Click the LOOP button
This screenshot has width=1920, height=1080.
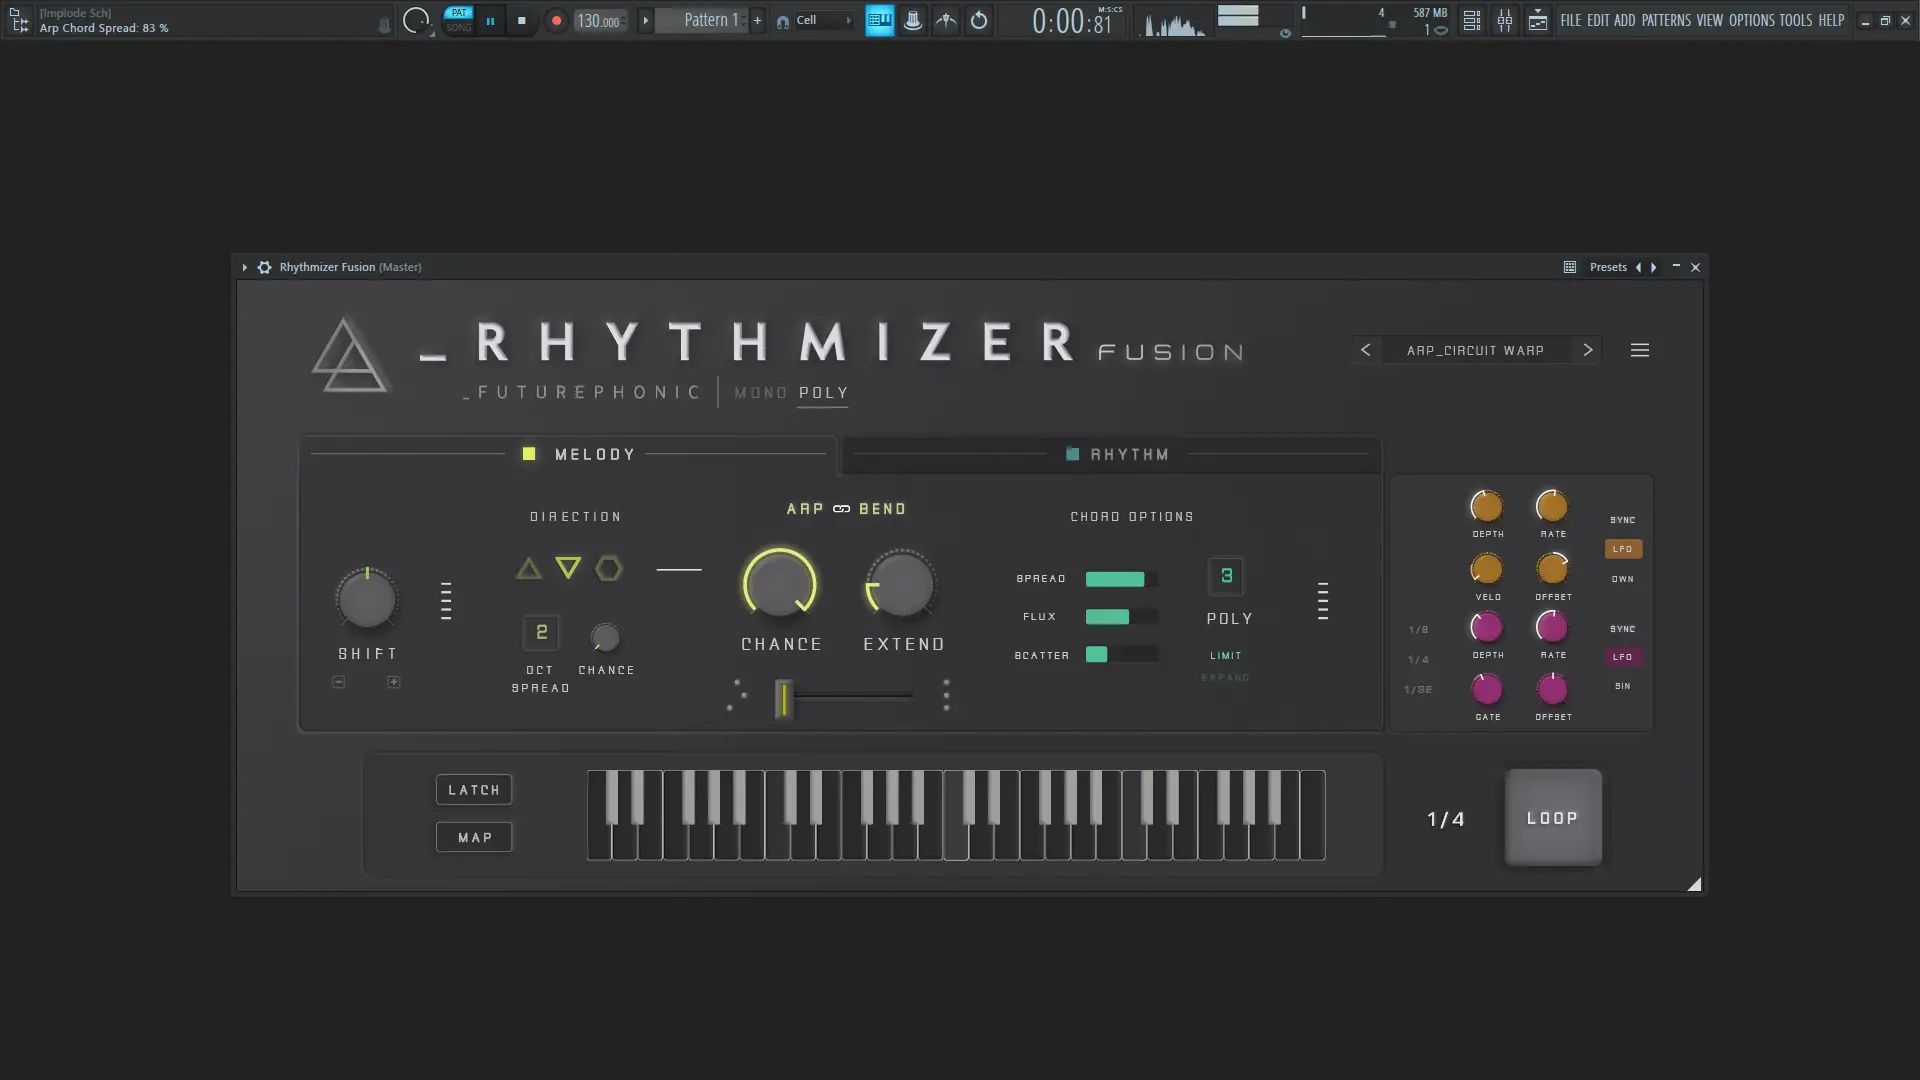(x=1552, y=817)
